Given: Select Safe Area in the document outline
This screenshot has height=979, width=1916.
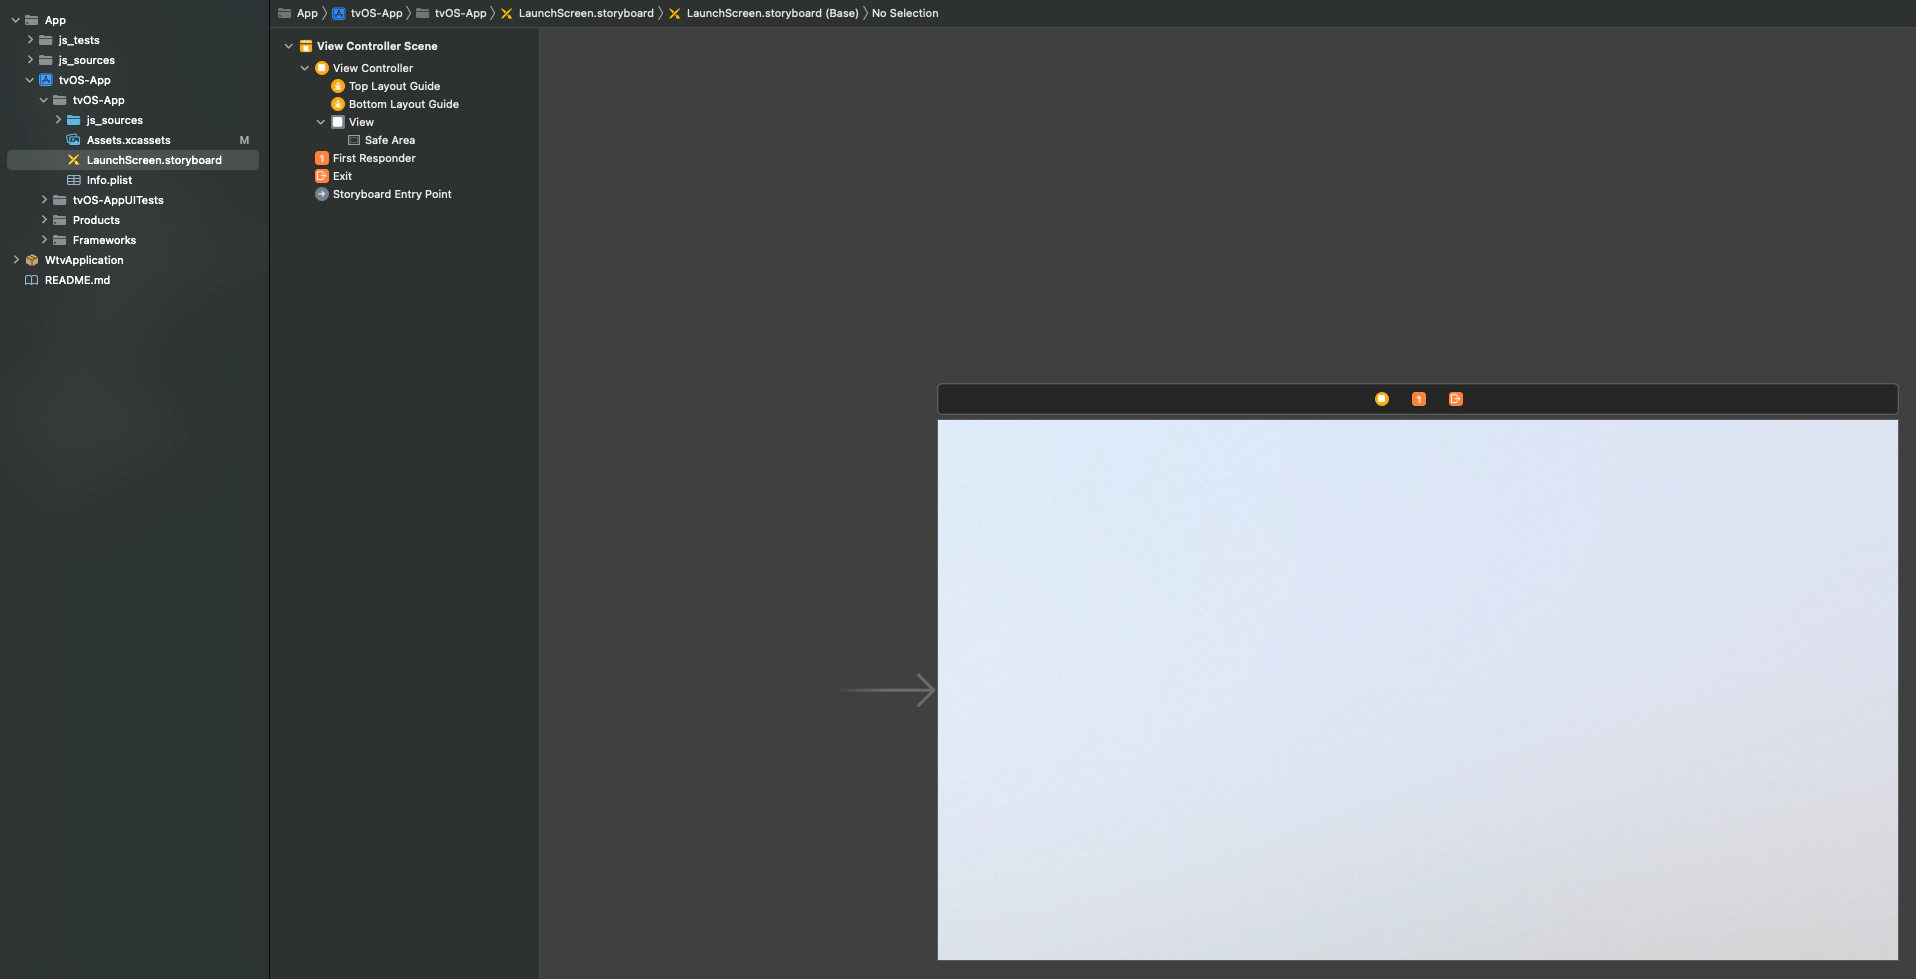Looking at the screenshot, I should click(389, 140).
